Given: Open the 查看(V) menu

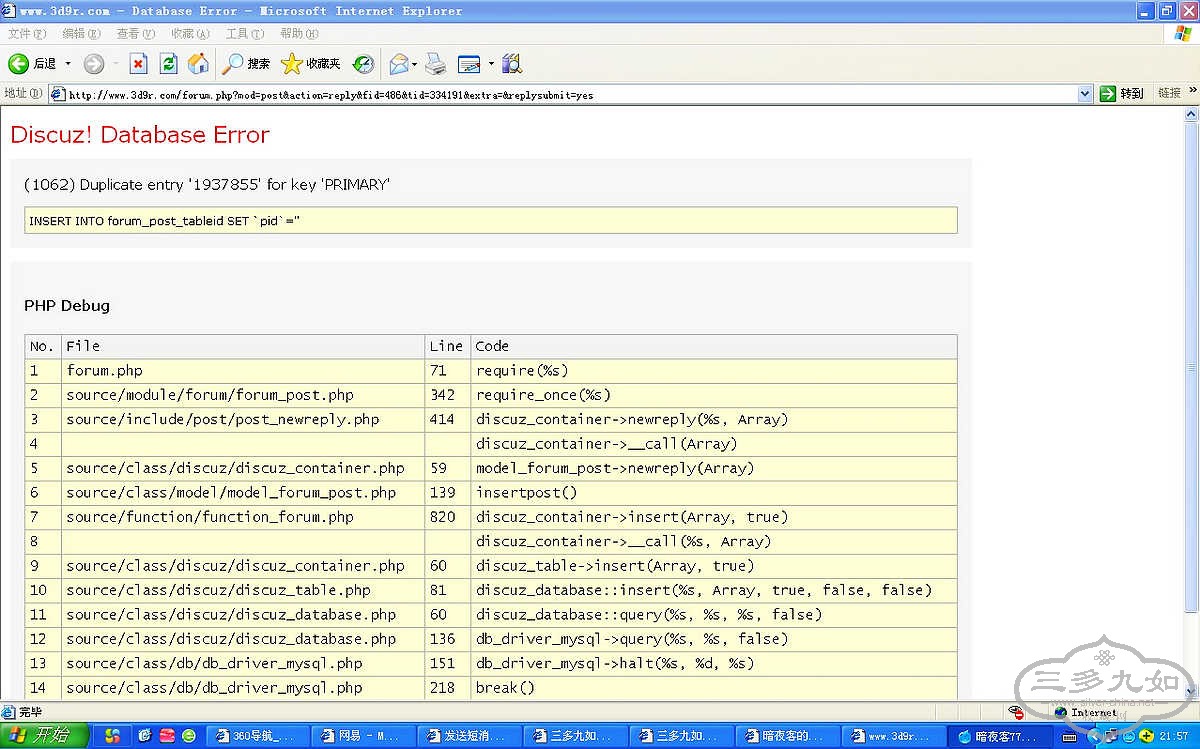Looking at the screenshot, I should click(135, 34).
